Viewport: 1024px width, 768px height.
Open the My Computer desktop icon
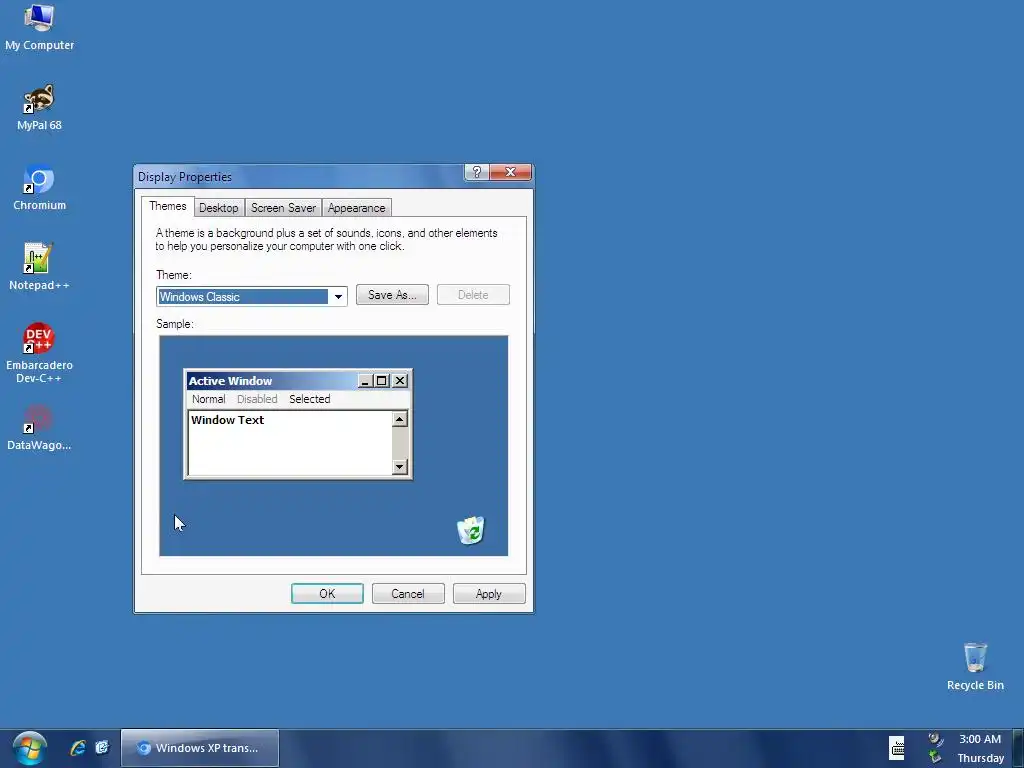point(39,27)
